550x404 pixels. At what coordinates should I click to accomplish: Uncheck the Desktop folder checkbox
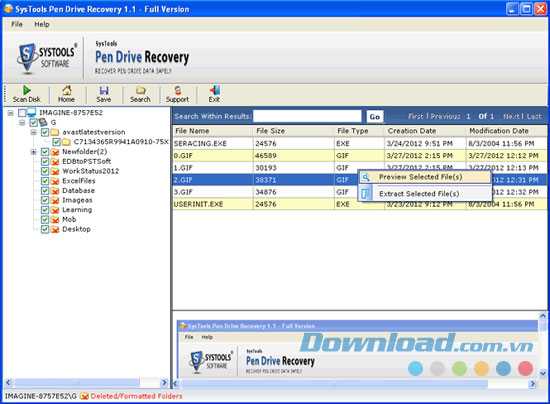click(45, 229)
